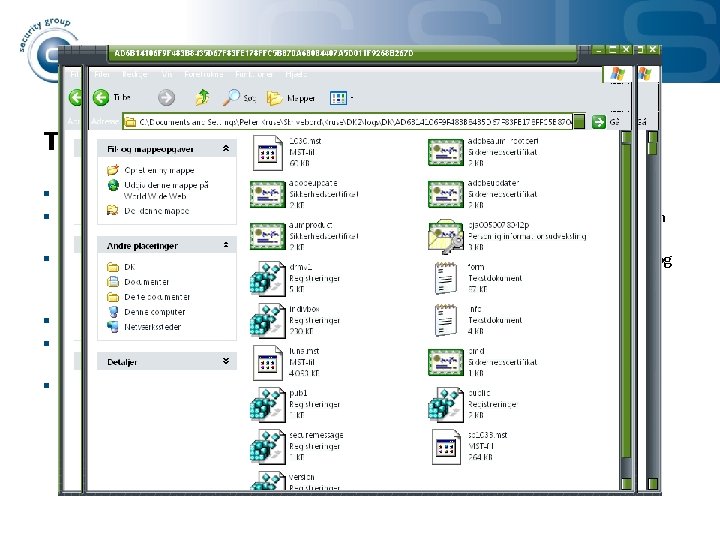720x540 pixels.
Task: Click the window title bar hash text
Action: tap(264, 53)
